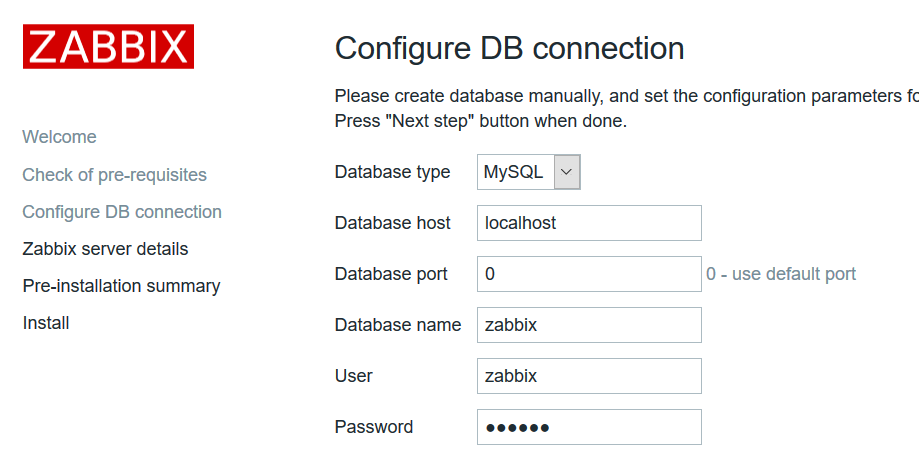Click the User input field
Screen dimensions: 919x472
point(589,376)
